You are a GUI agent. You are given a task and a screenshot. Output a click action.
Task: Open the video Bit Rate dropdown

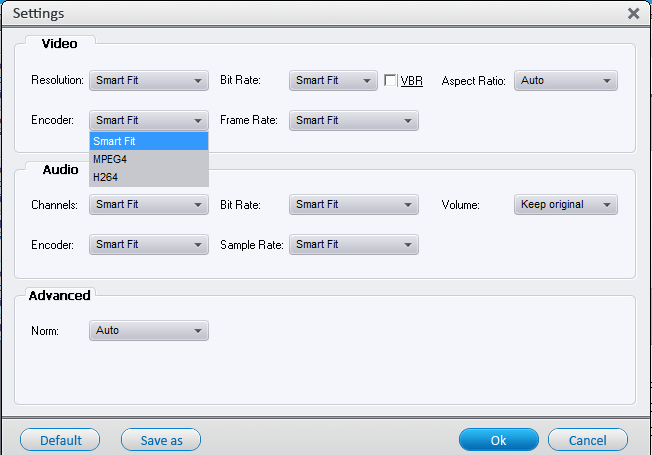click(x=332, y=81)
